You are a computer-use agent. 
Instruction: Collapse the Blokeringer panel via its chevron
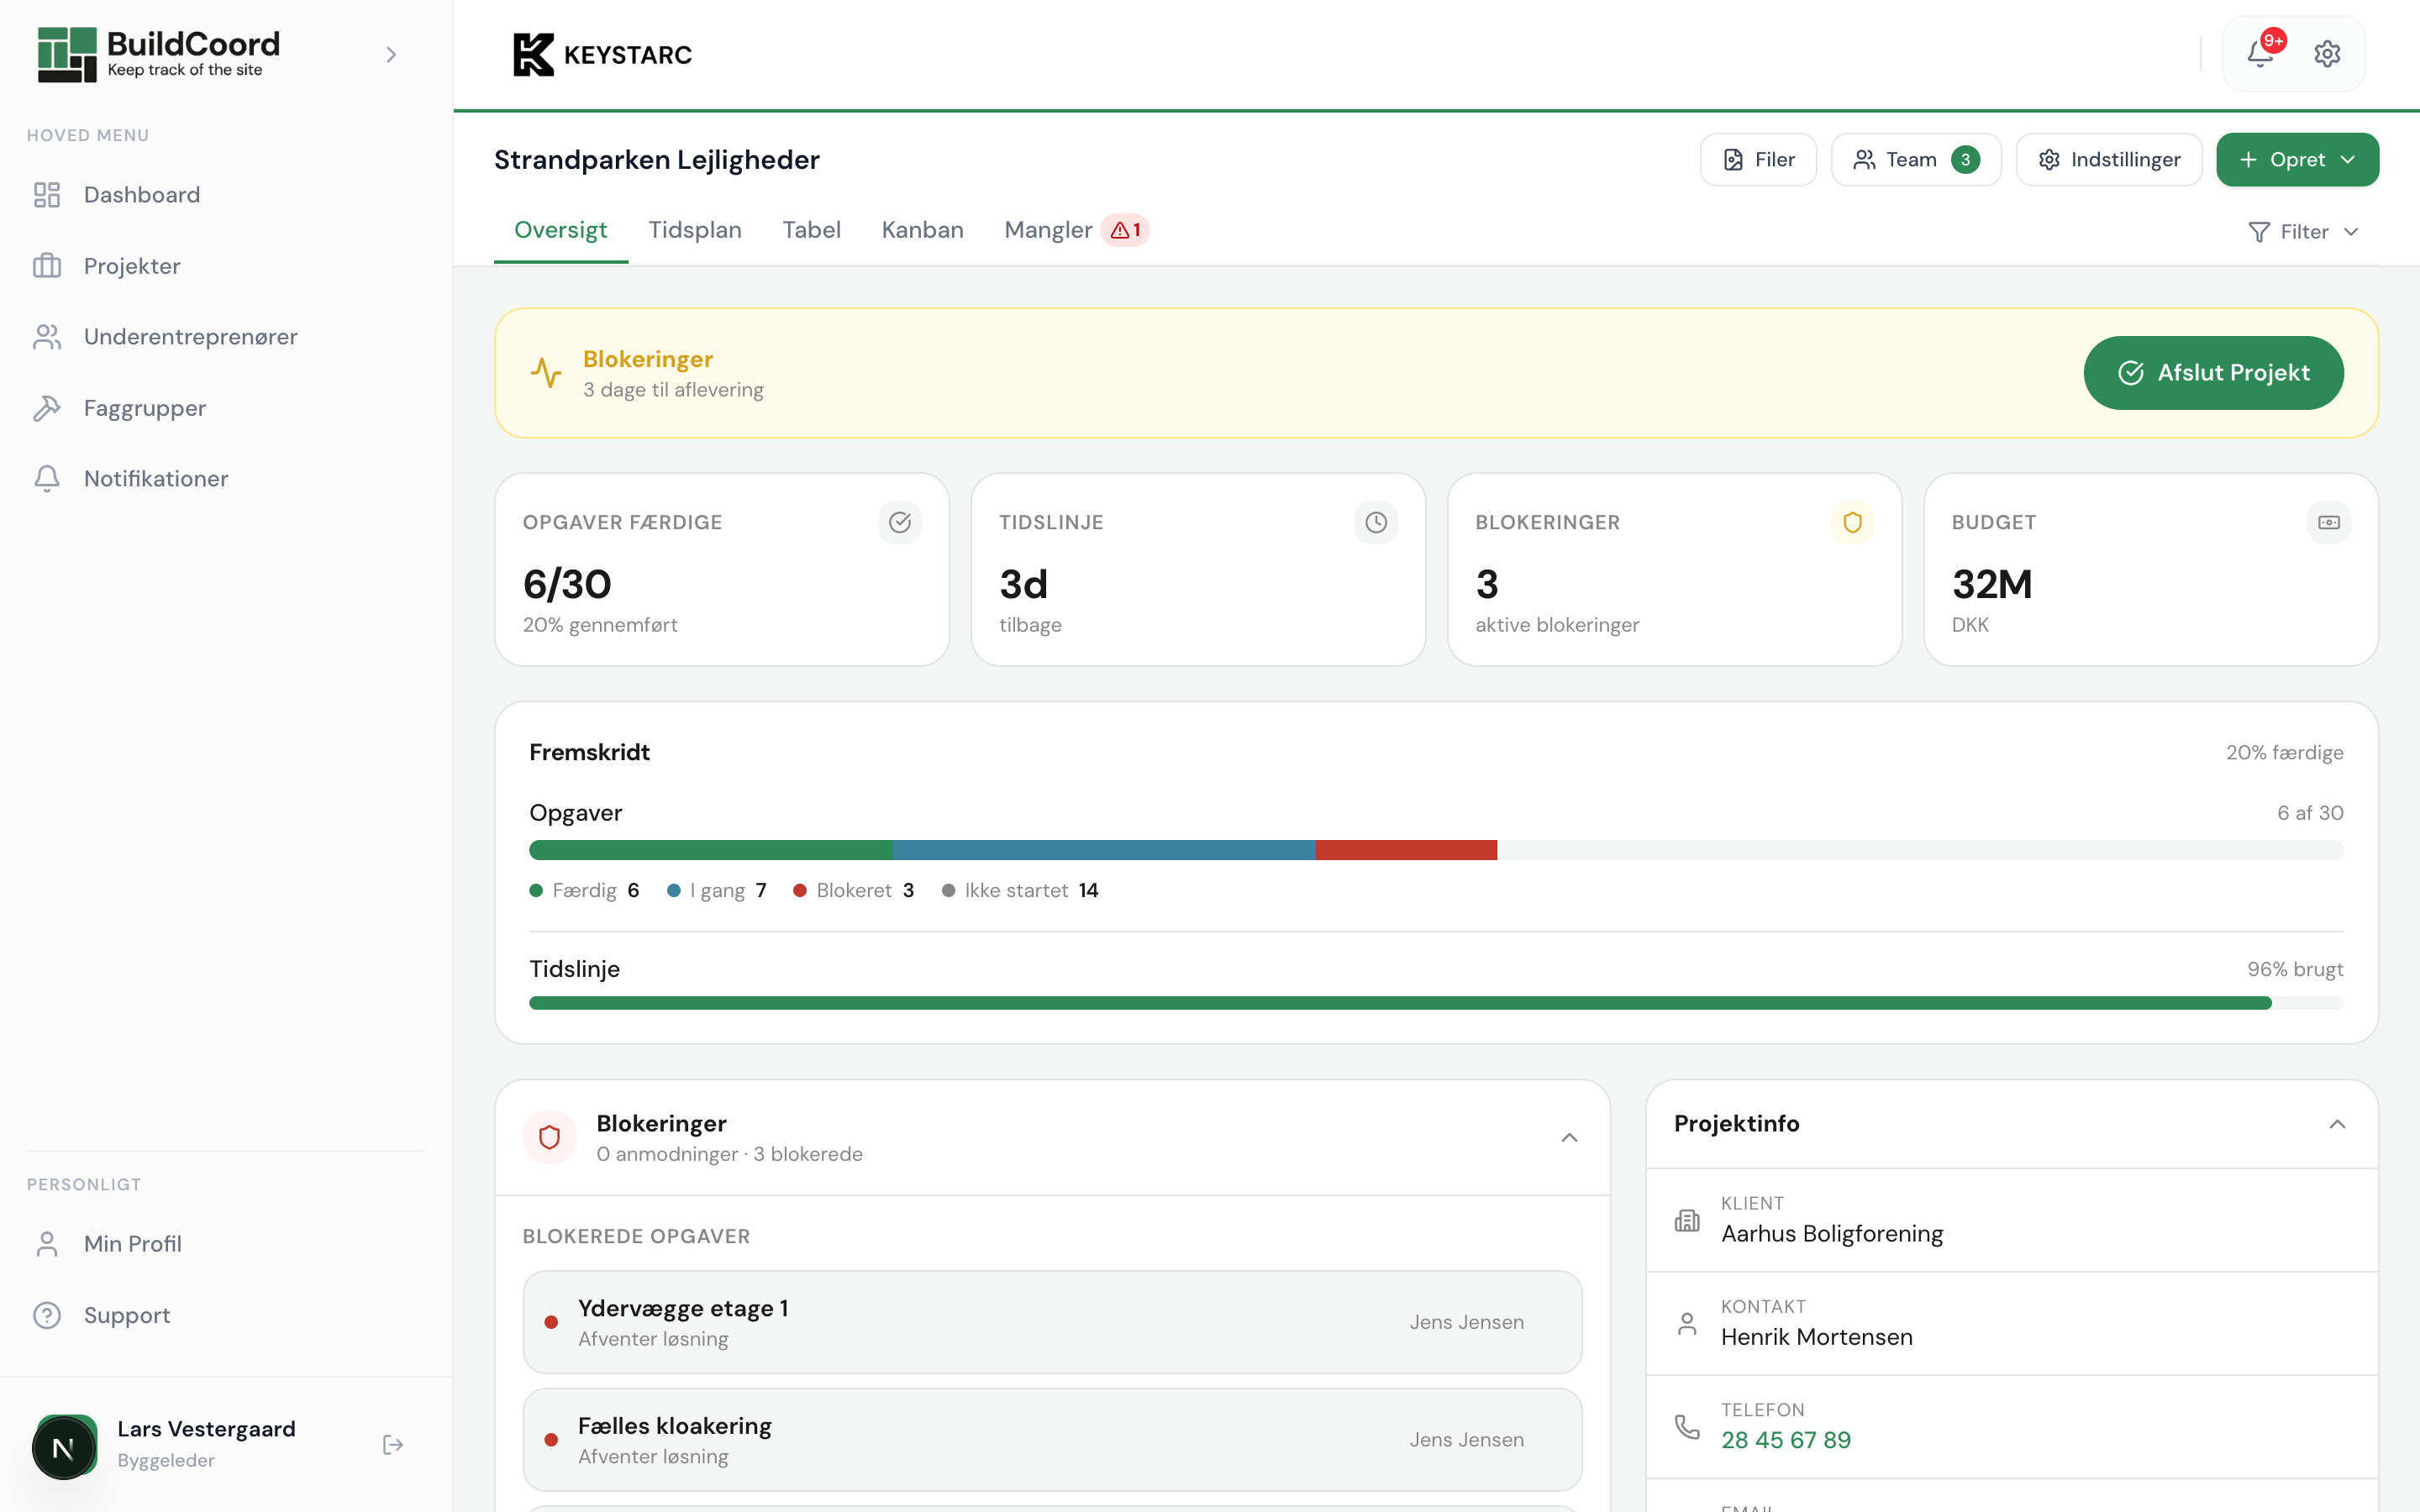[1568, 1137]
